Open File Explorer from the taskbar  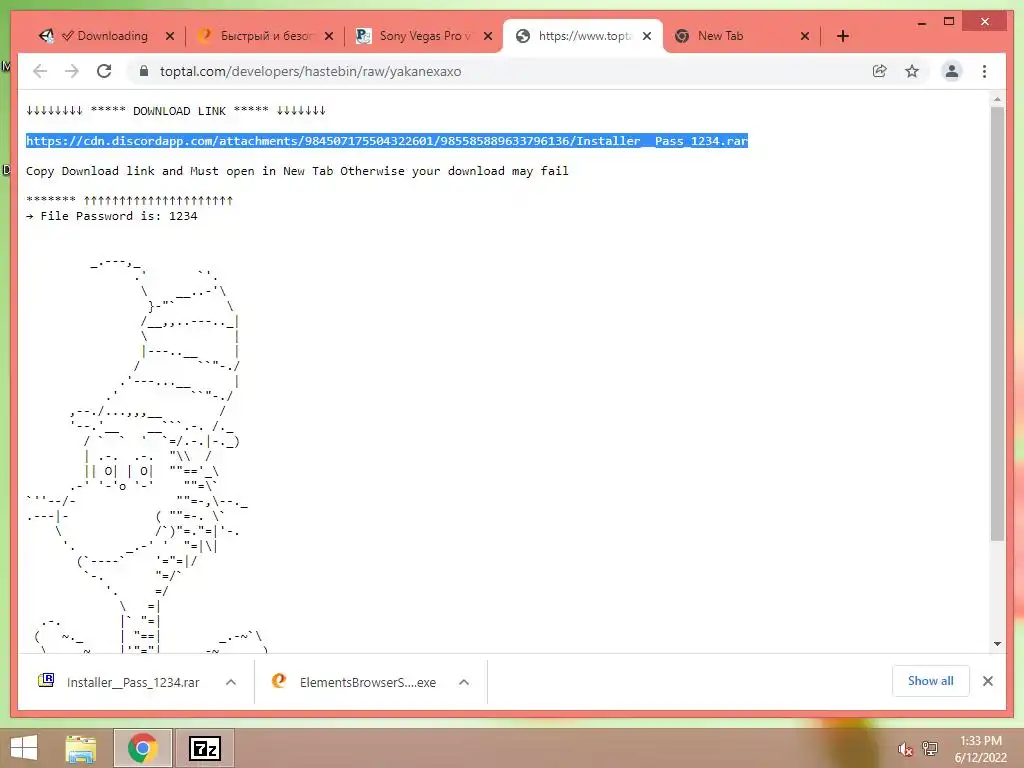pos(81,748)
